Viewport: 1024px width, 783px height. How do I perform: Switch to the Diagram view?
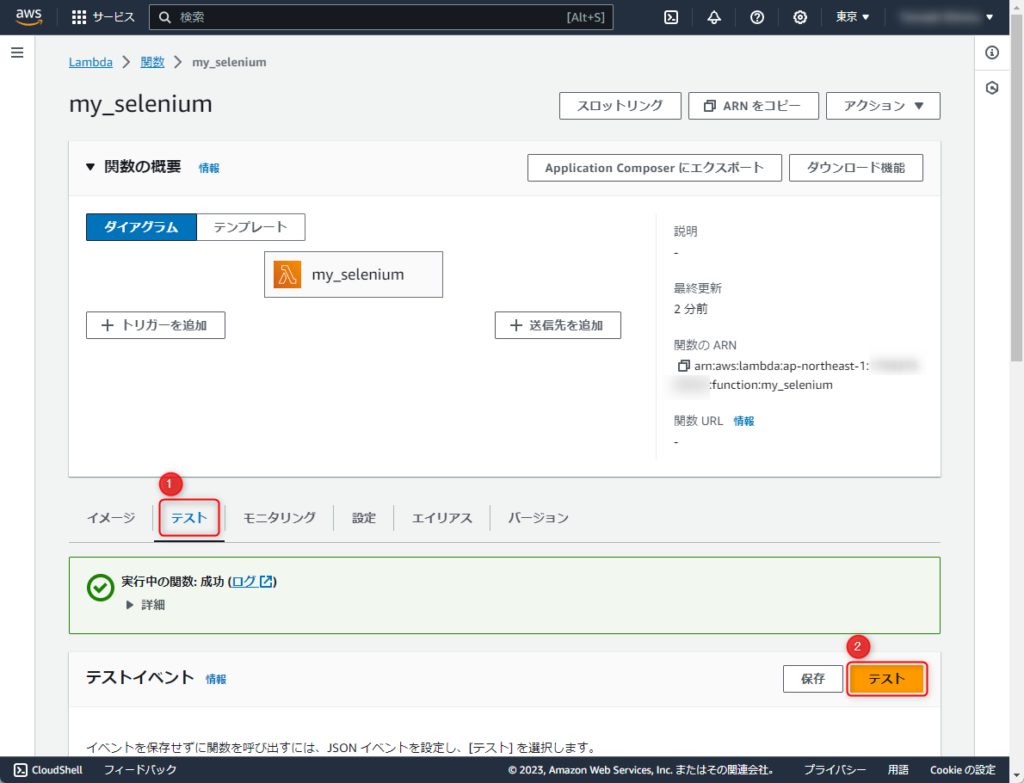tap(141, 227)
